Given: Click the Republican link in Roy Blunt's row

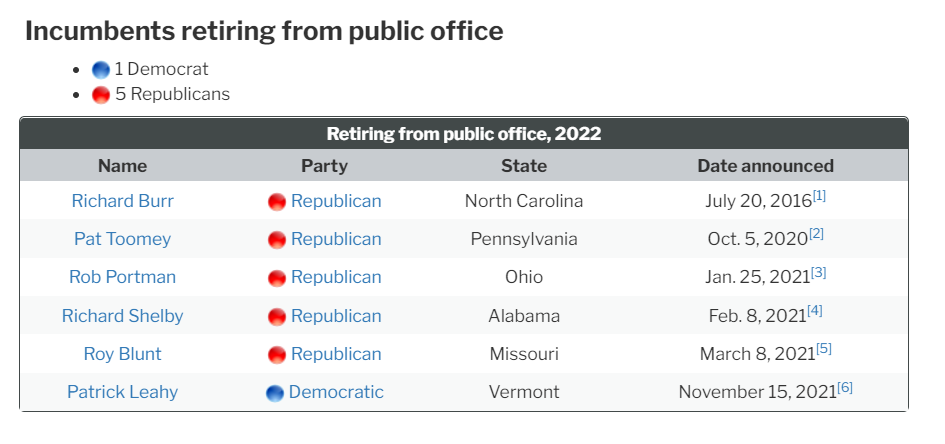Looking at the screenshot, I should click(336, 354).
